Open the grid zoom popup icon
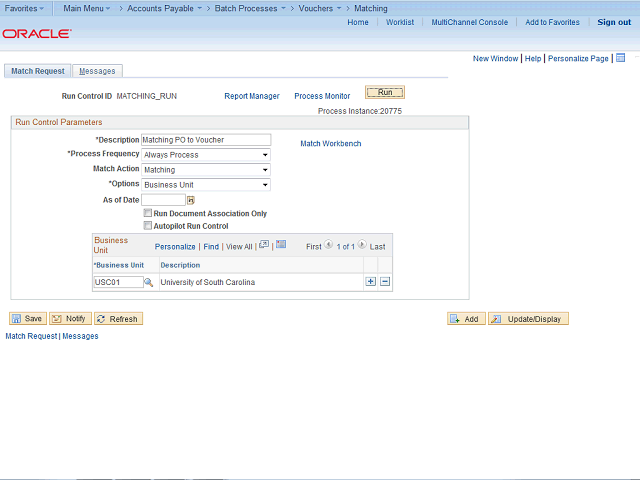The height and width of the screenshot is (480, 640). point(264,244)
